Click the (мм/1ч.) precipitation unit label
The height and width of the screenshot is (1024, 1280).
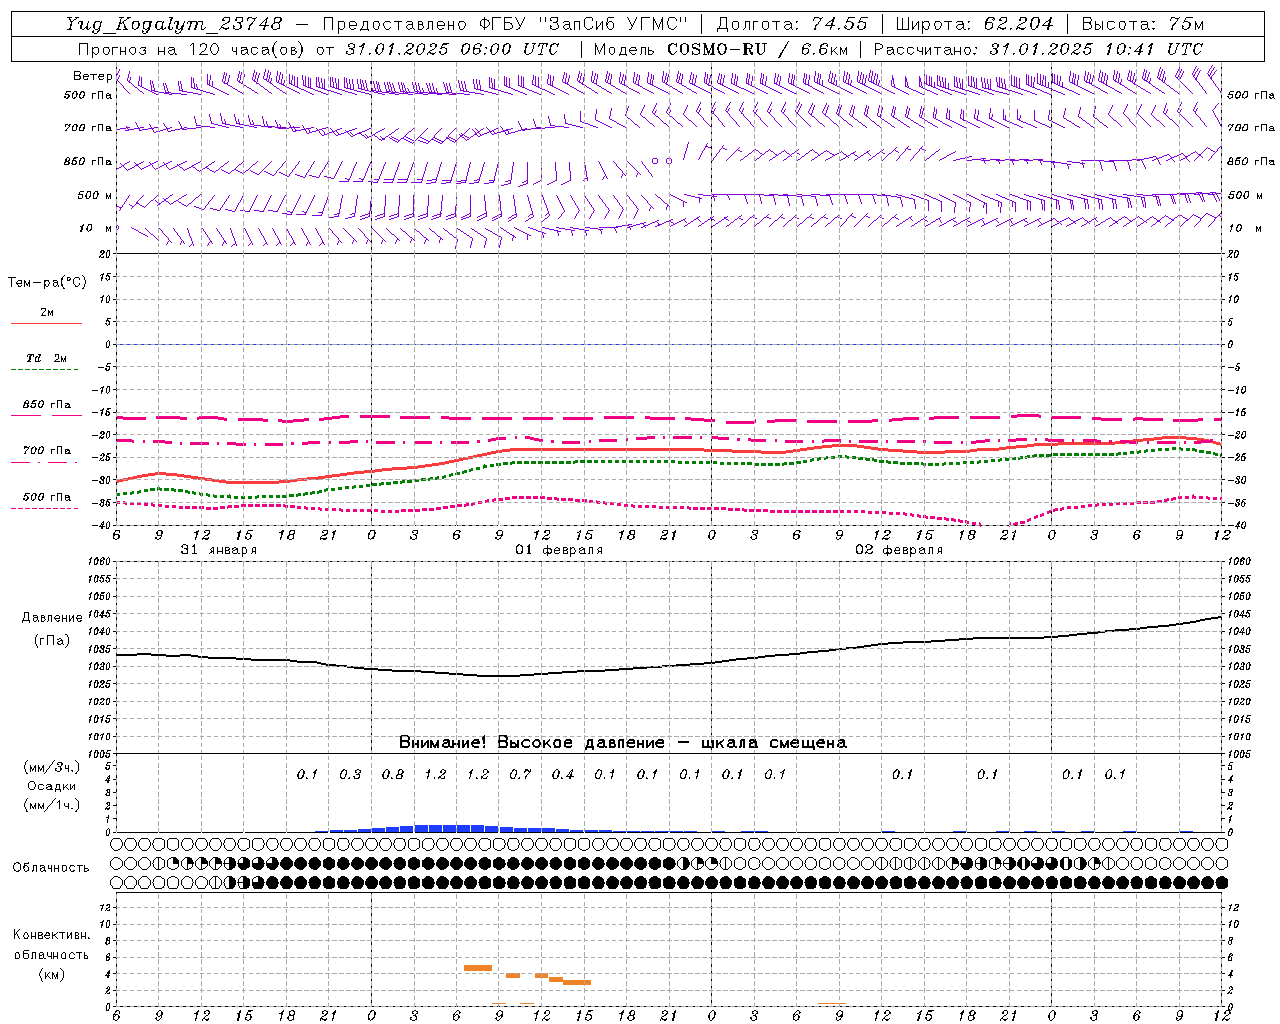(52, 805)
